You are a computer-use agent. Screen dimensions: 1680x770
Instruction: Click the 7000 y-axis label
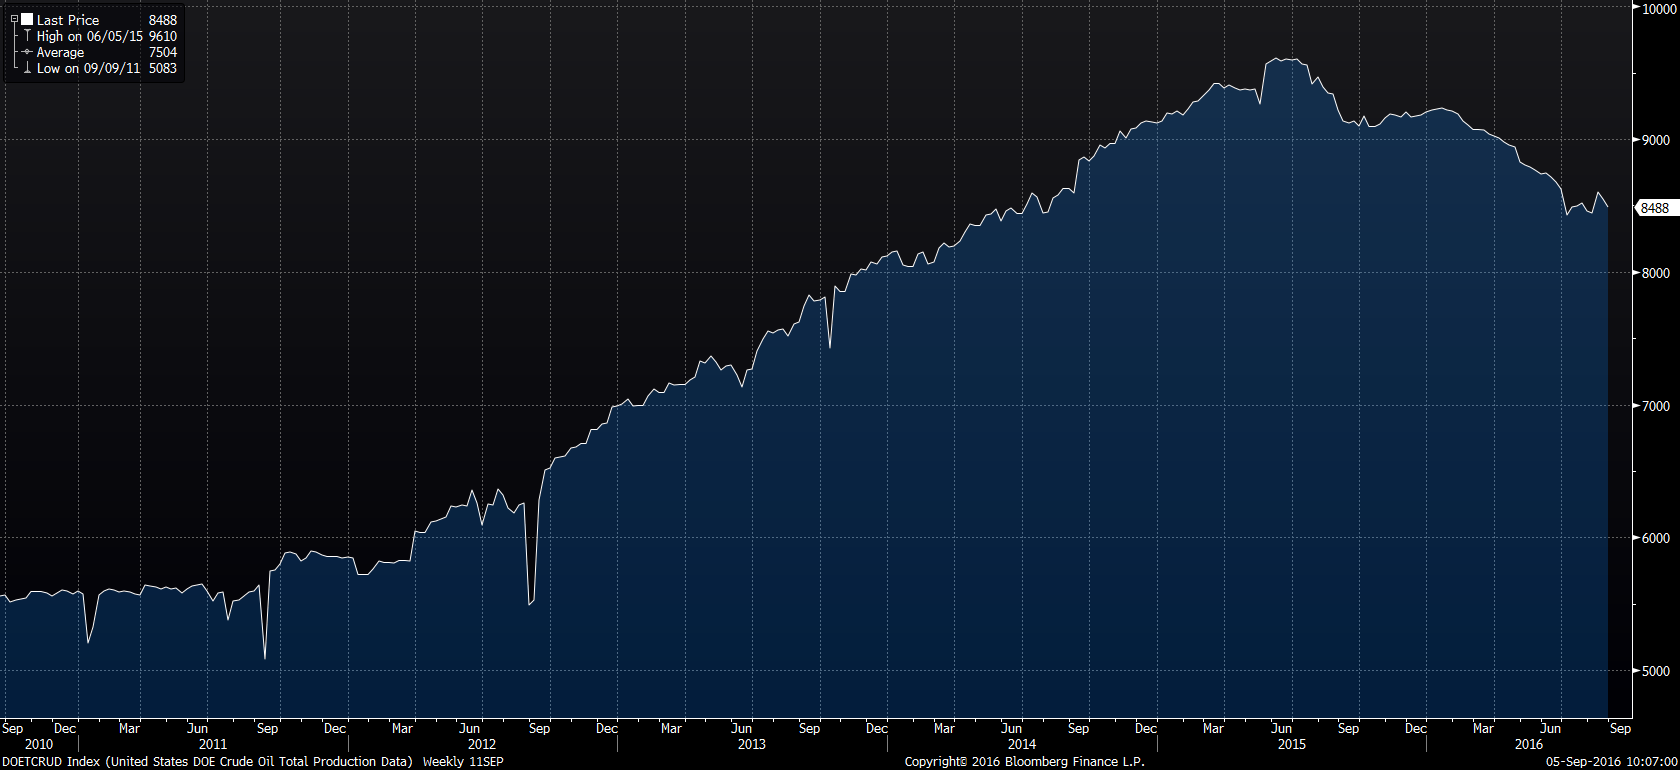[1656, 406]
